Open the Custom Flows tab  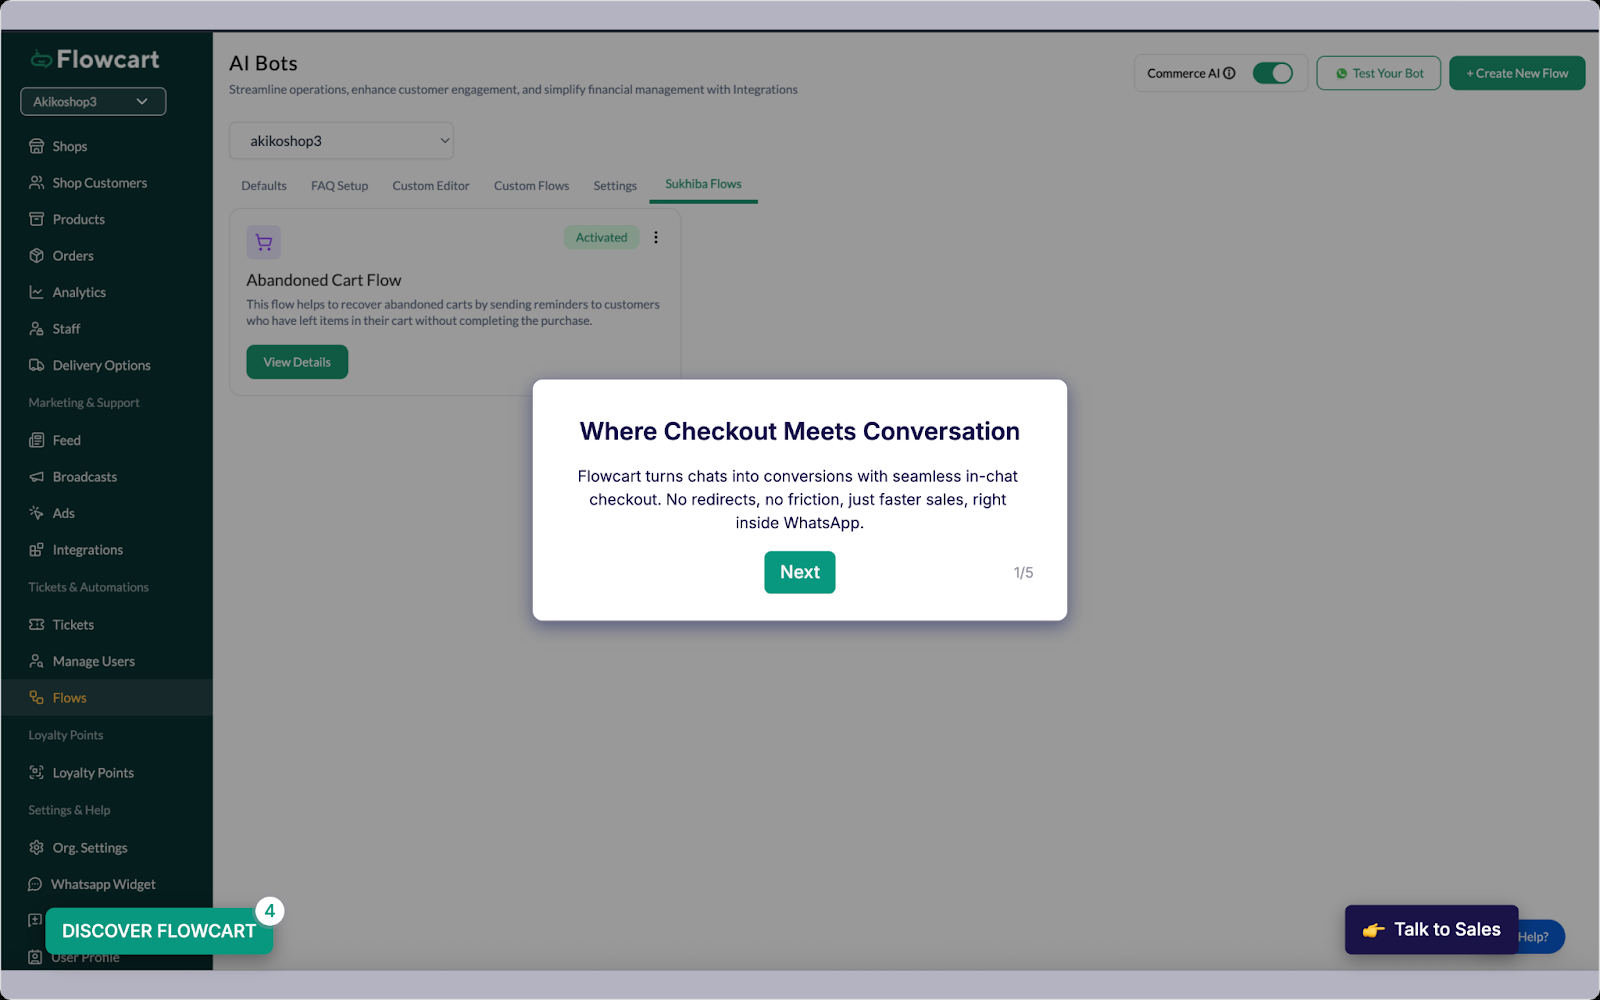[x=531, y=186]
